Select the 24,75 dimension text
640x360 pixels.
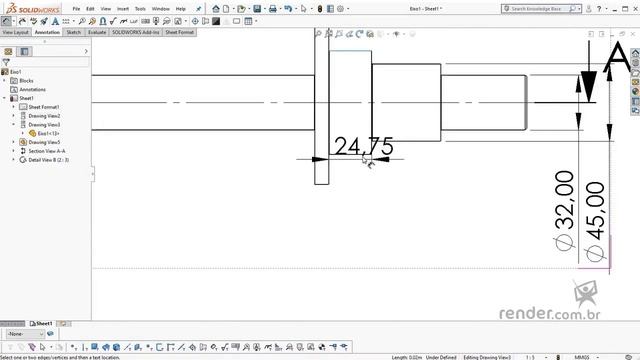point(364,146)
